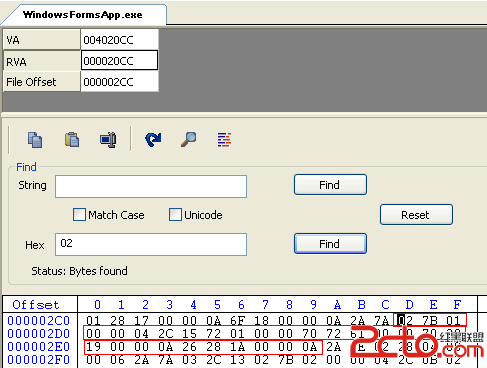Image resolution: width=487 pixels, height=368 pixels.
Task: Click column header F in hex view
Action: click(457, 305)
